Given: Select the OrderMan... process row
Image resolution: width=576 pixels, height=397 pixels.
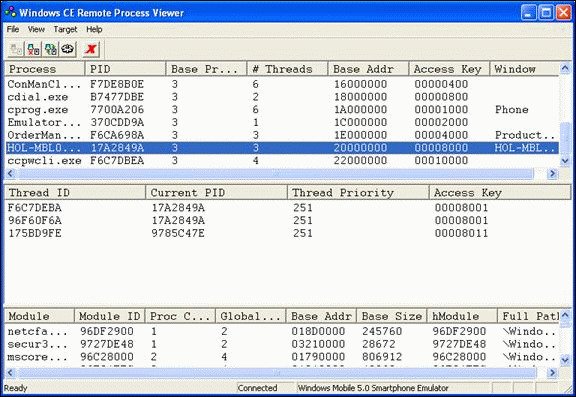Looking at the screenshot, I should (x=282, y=135).
